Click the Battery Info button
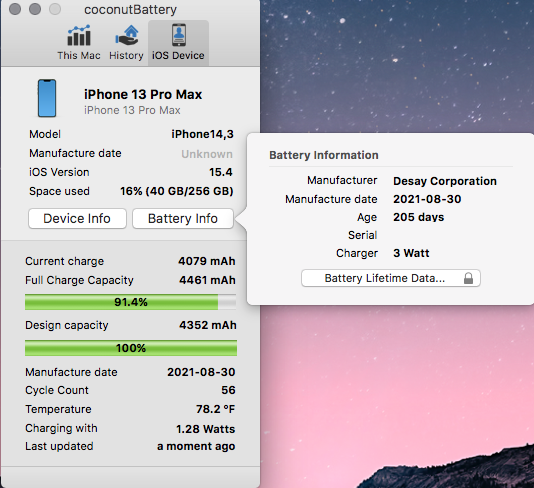Image resolution: width=534 pixels, height=488 pixels. click(x=183, y=218)
